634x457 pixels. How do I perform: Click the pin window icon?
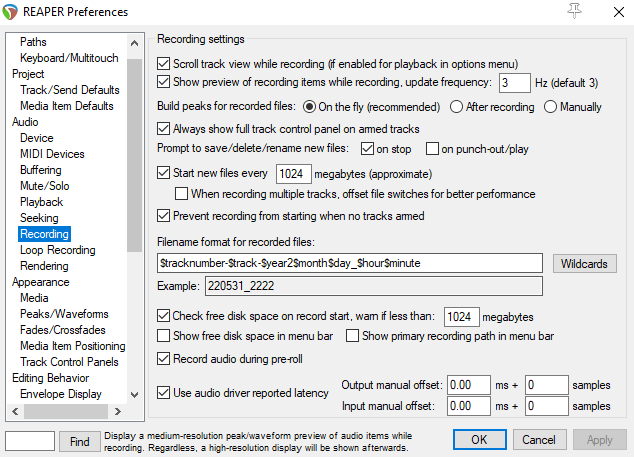pos(574,11)
